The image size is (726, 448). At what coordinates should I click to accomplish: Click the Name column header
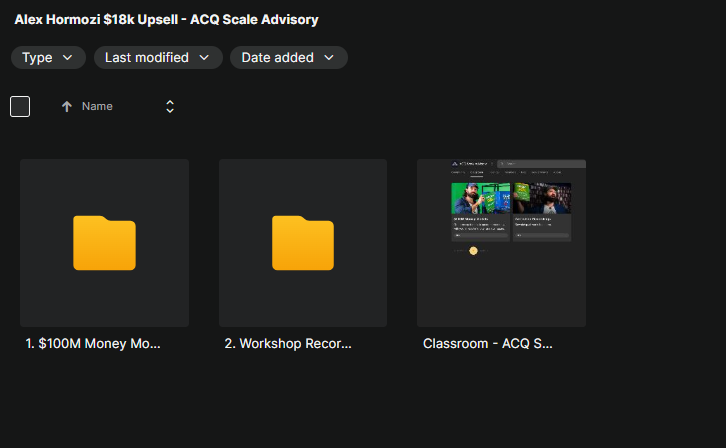(97, 106)
